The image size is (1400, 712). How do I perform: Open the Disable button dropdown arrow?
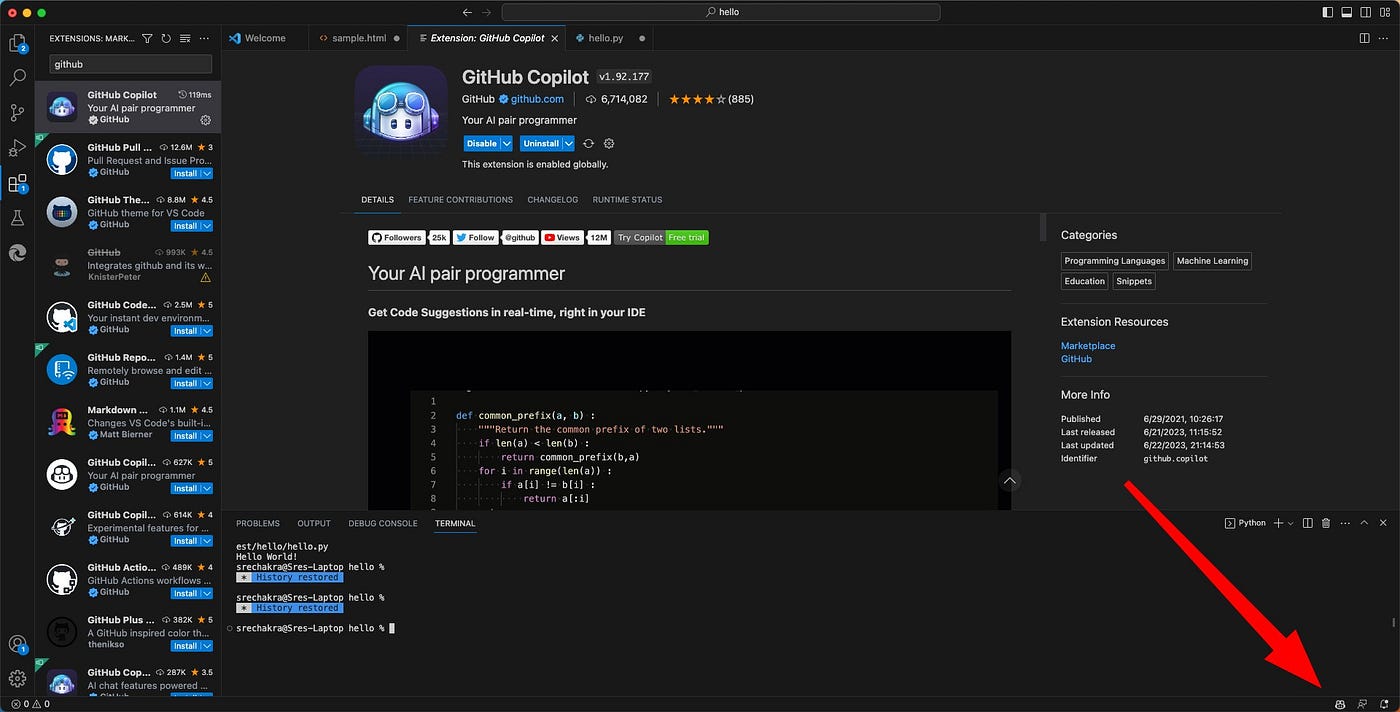point(507,144)
